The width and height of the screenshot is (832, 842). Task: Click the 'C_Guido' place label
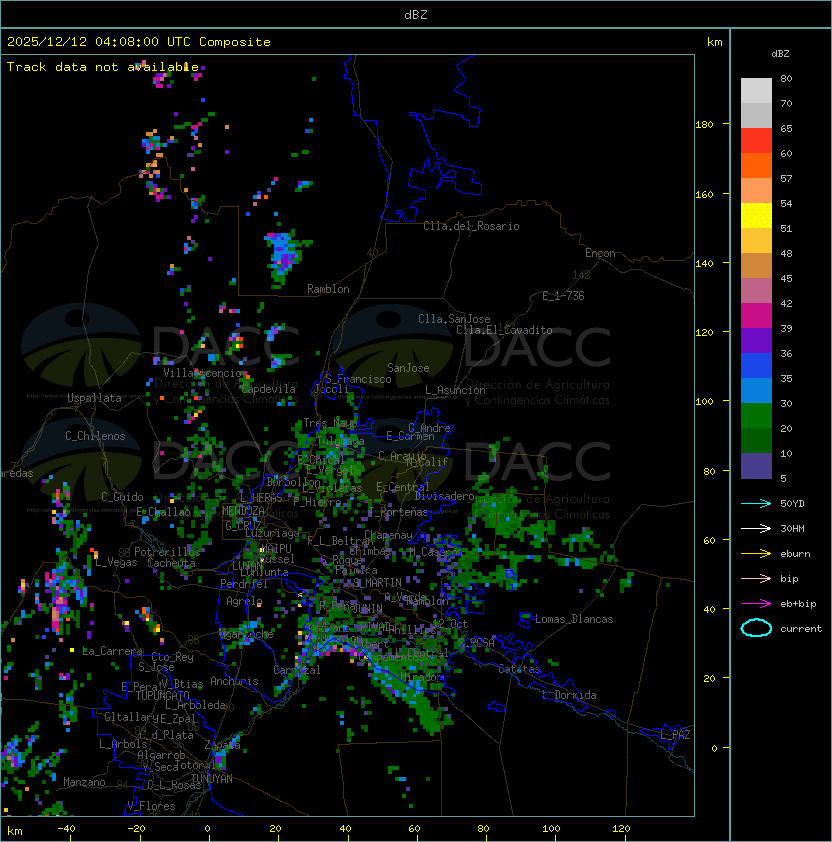coord(122,497)
